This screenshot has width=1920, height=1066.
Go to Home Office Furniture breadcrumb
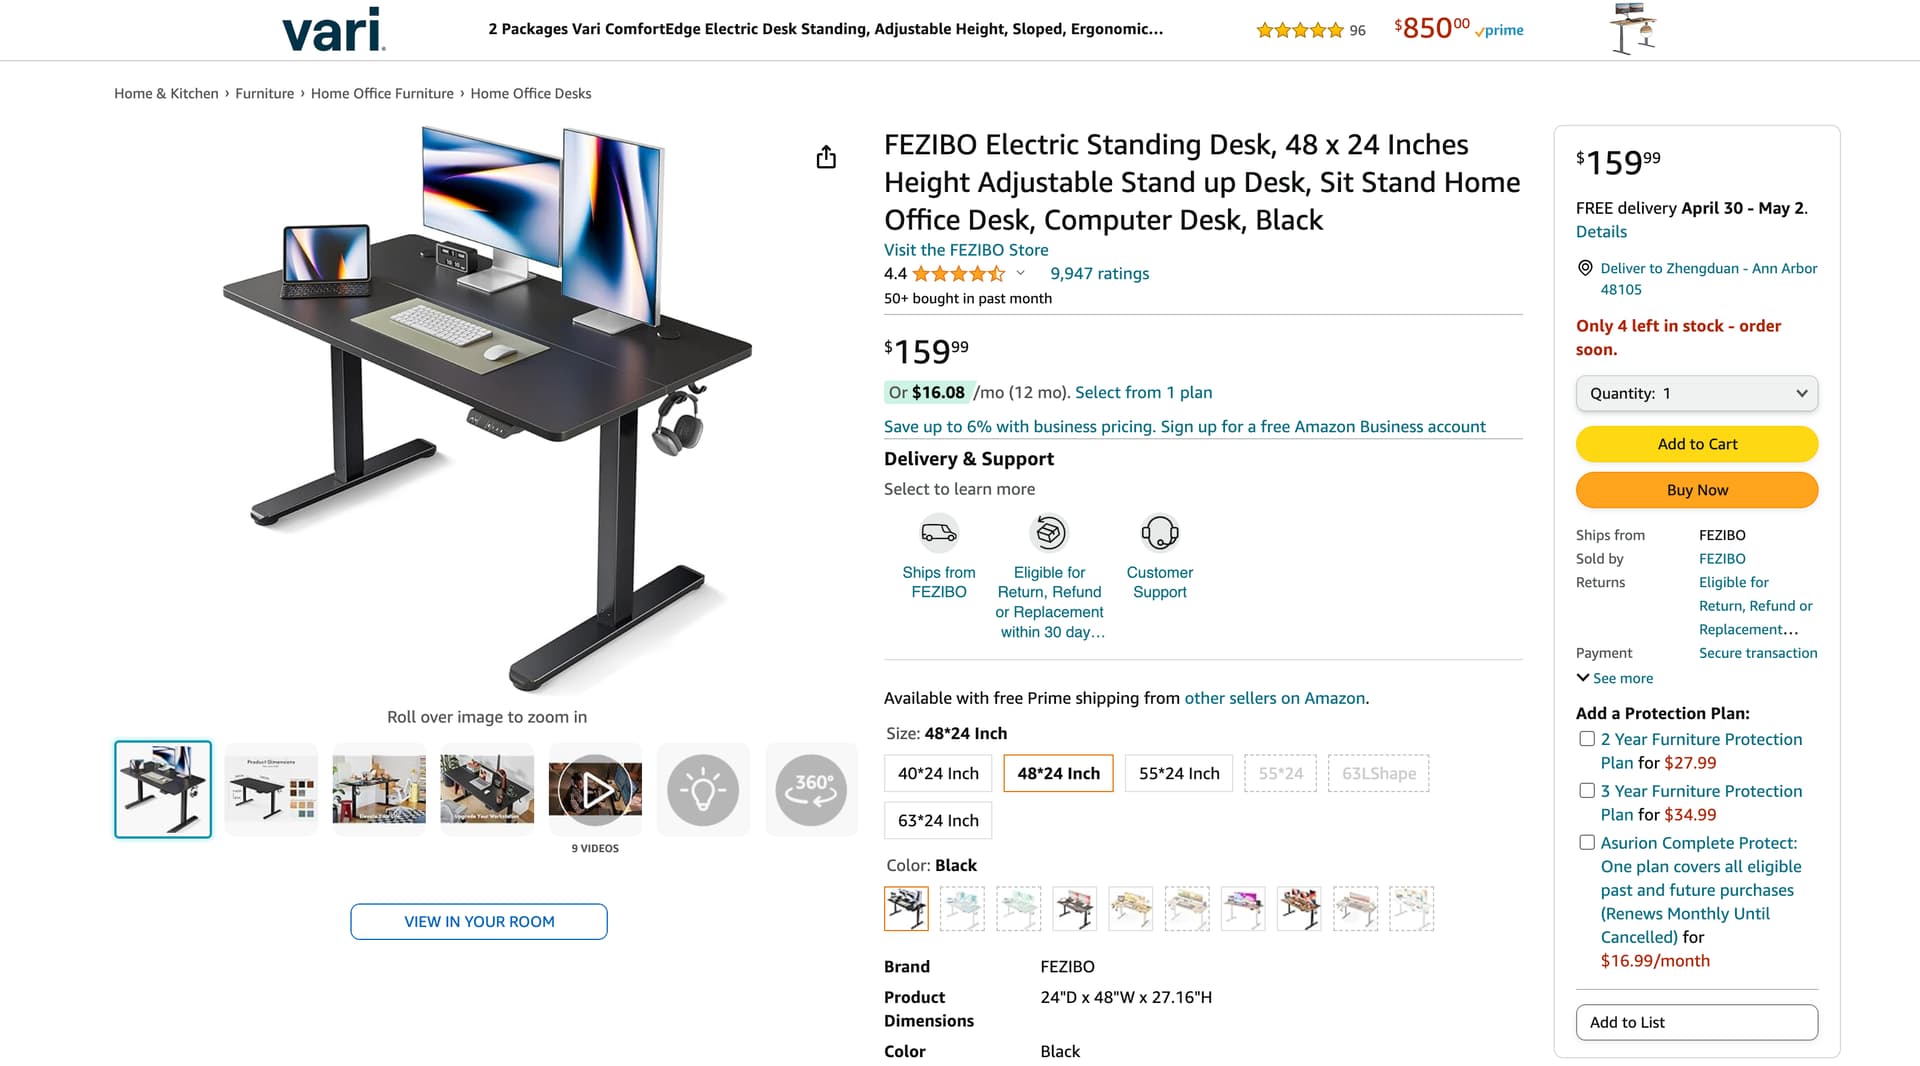382,93
